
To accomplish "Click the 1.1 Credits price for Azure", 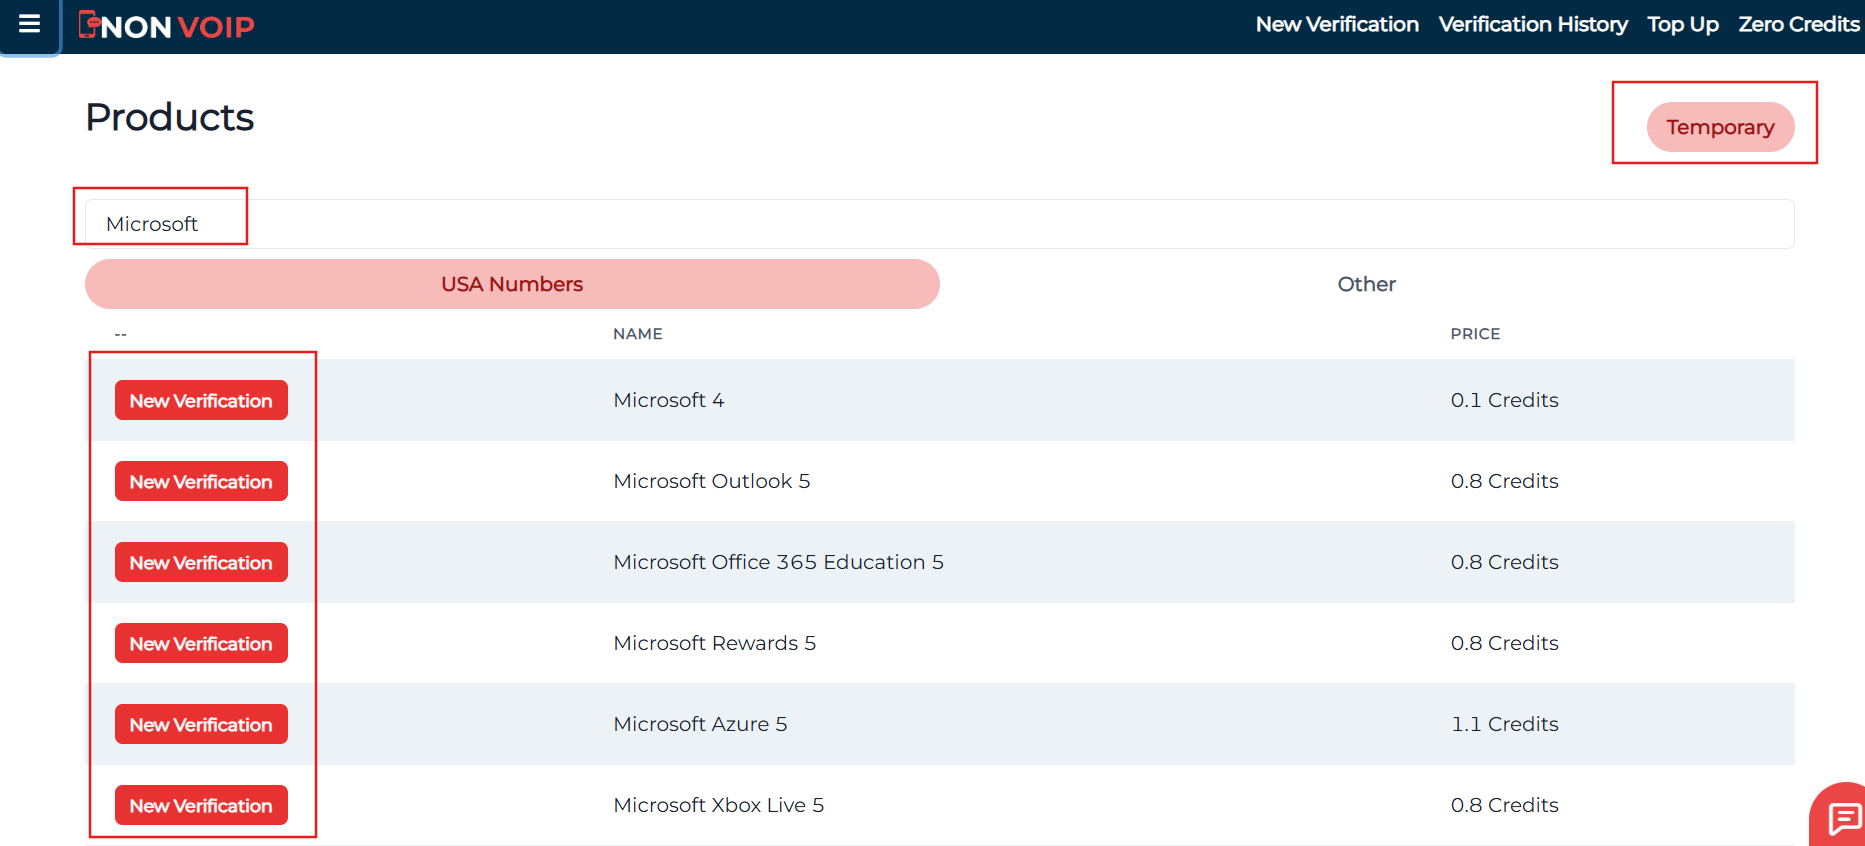I will 1504,724.
